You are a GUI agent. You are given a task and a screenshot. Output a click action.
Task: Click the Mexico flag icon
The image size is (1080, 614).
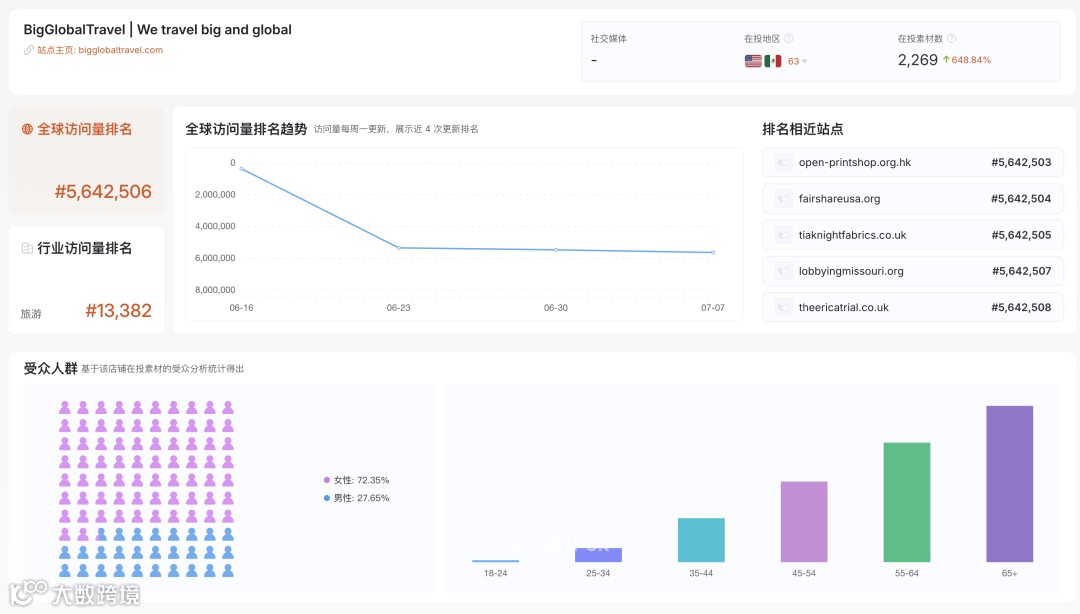click(773, 61)
